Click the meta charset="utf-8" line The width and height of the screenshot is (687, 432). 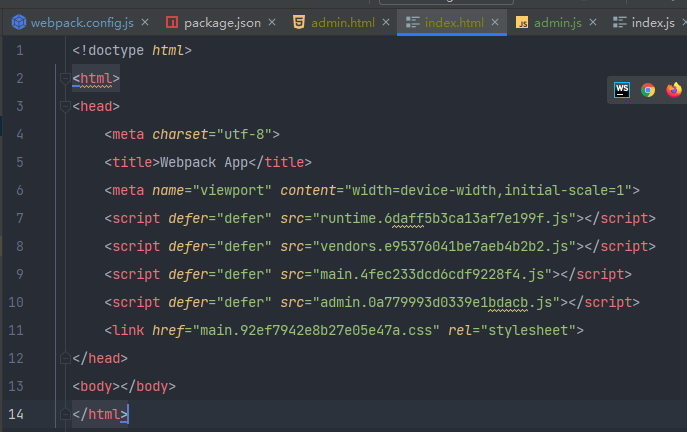click(x=192, y=135)
